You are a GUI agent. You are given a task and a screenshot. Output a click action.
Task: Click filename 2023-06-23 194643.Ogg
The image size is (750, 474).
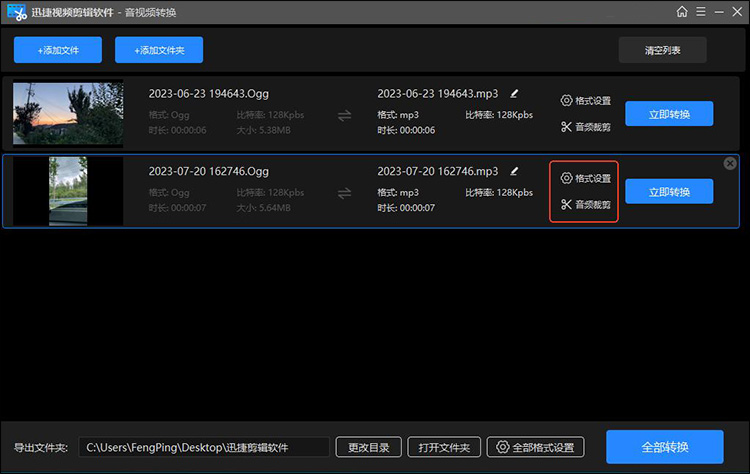click(209, 94)
